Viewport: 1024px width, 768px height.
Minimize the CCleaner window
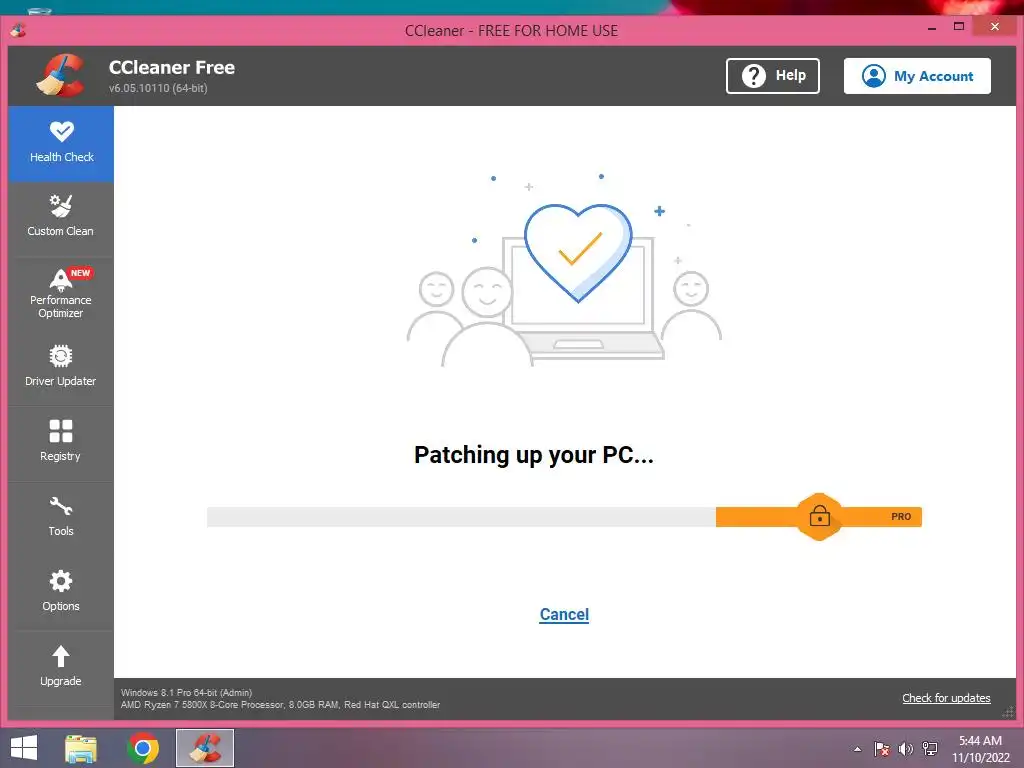pos(932,28)
